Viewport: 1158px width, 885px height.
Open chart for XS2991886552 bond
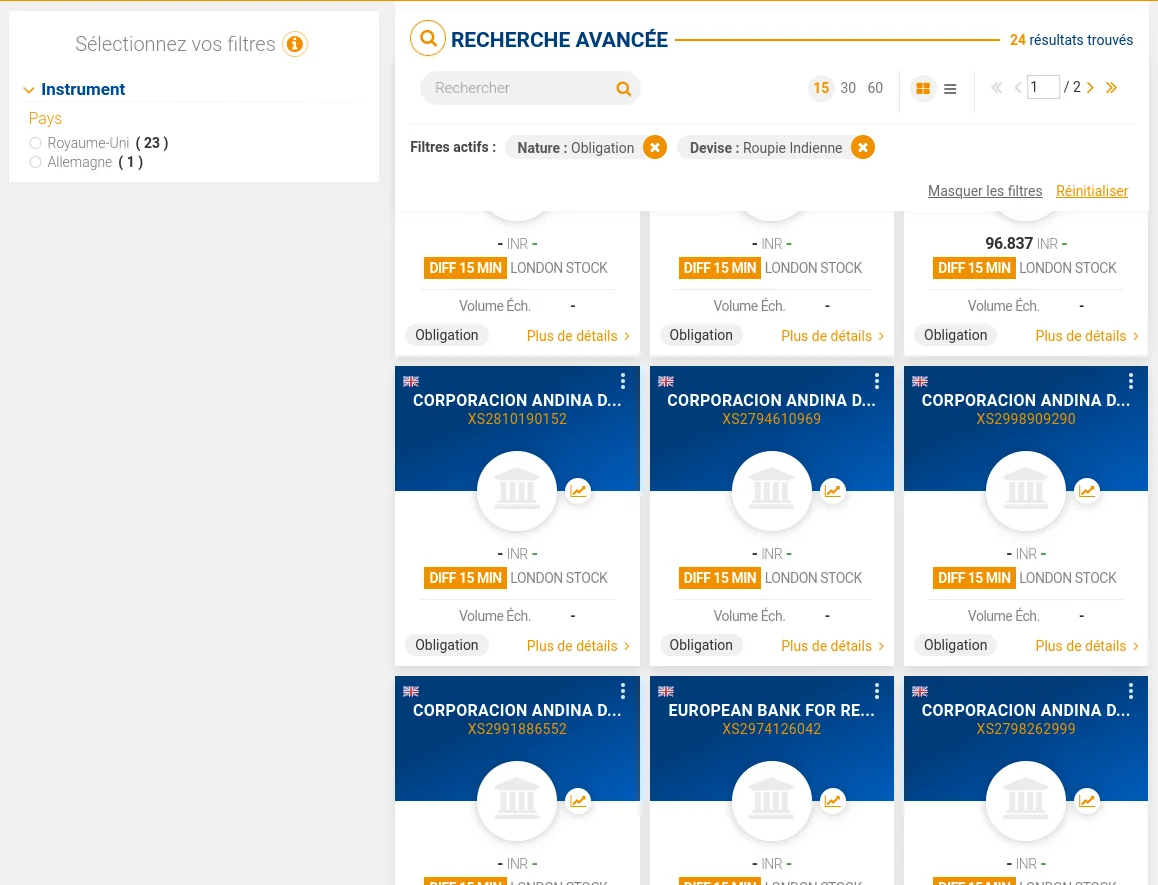tap(578, 801)
